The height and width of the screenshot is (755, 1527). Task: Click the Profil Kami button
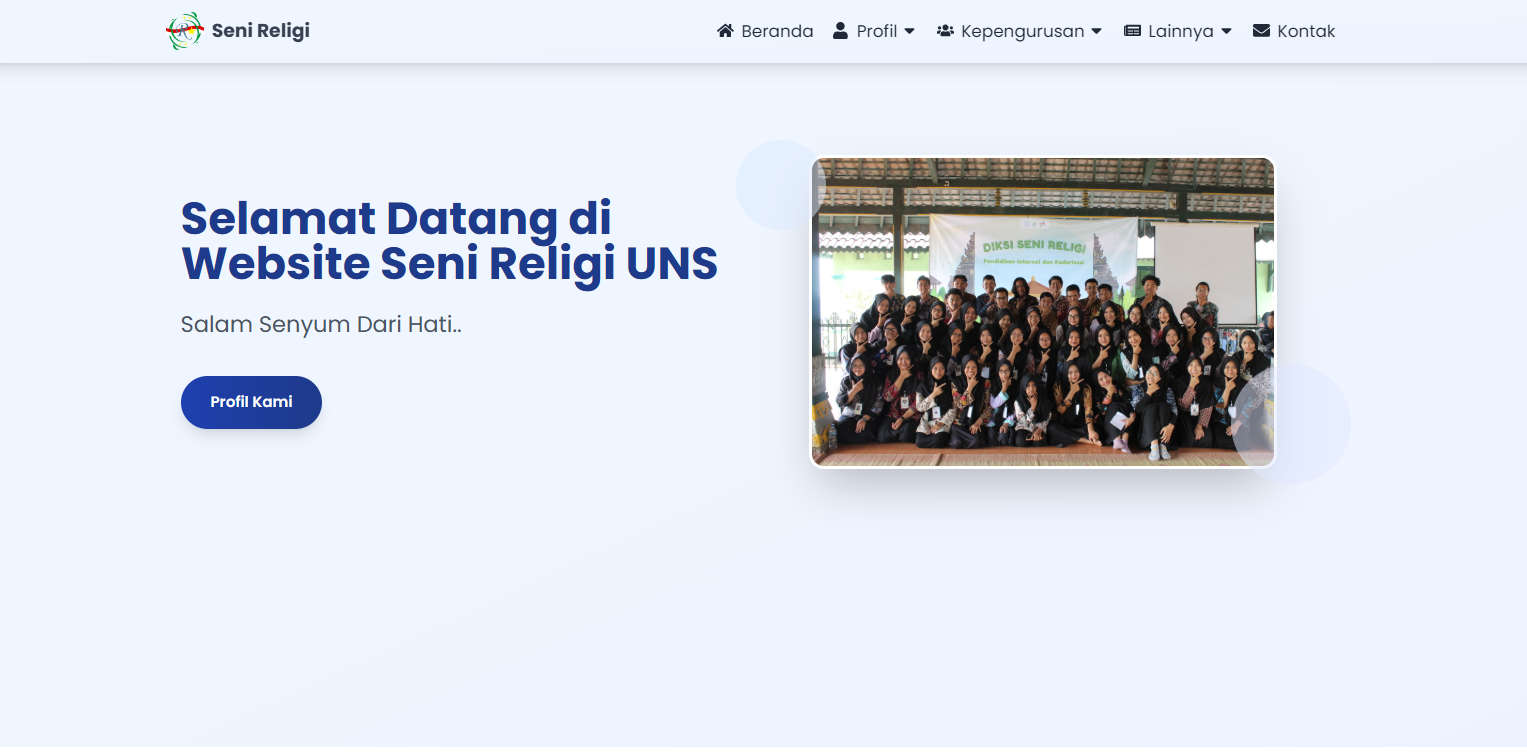(x=251, y=402)
